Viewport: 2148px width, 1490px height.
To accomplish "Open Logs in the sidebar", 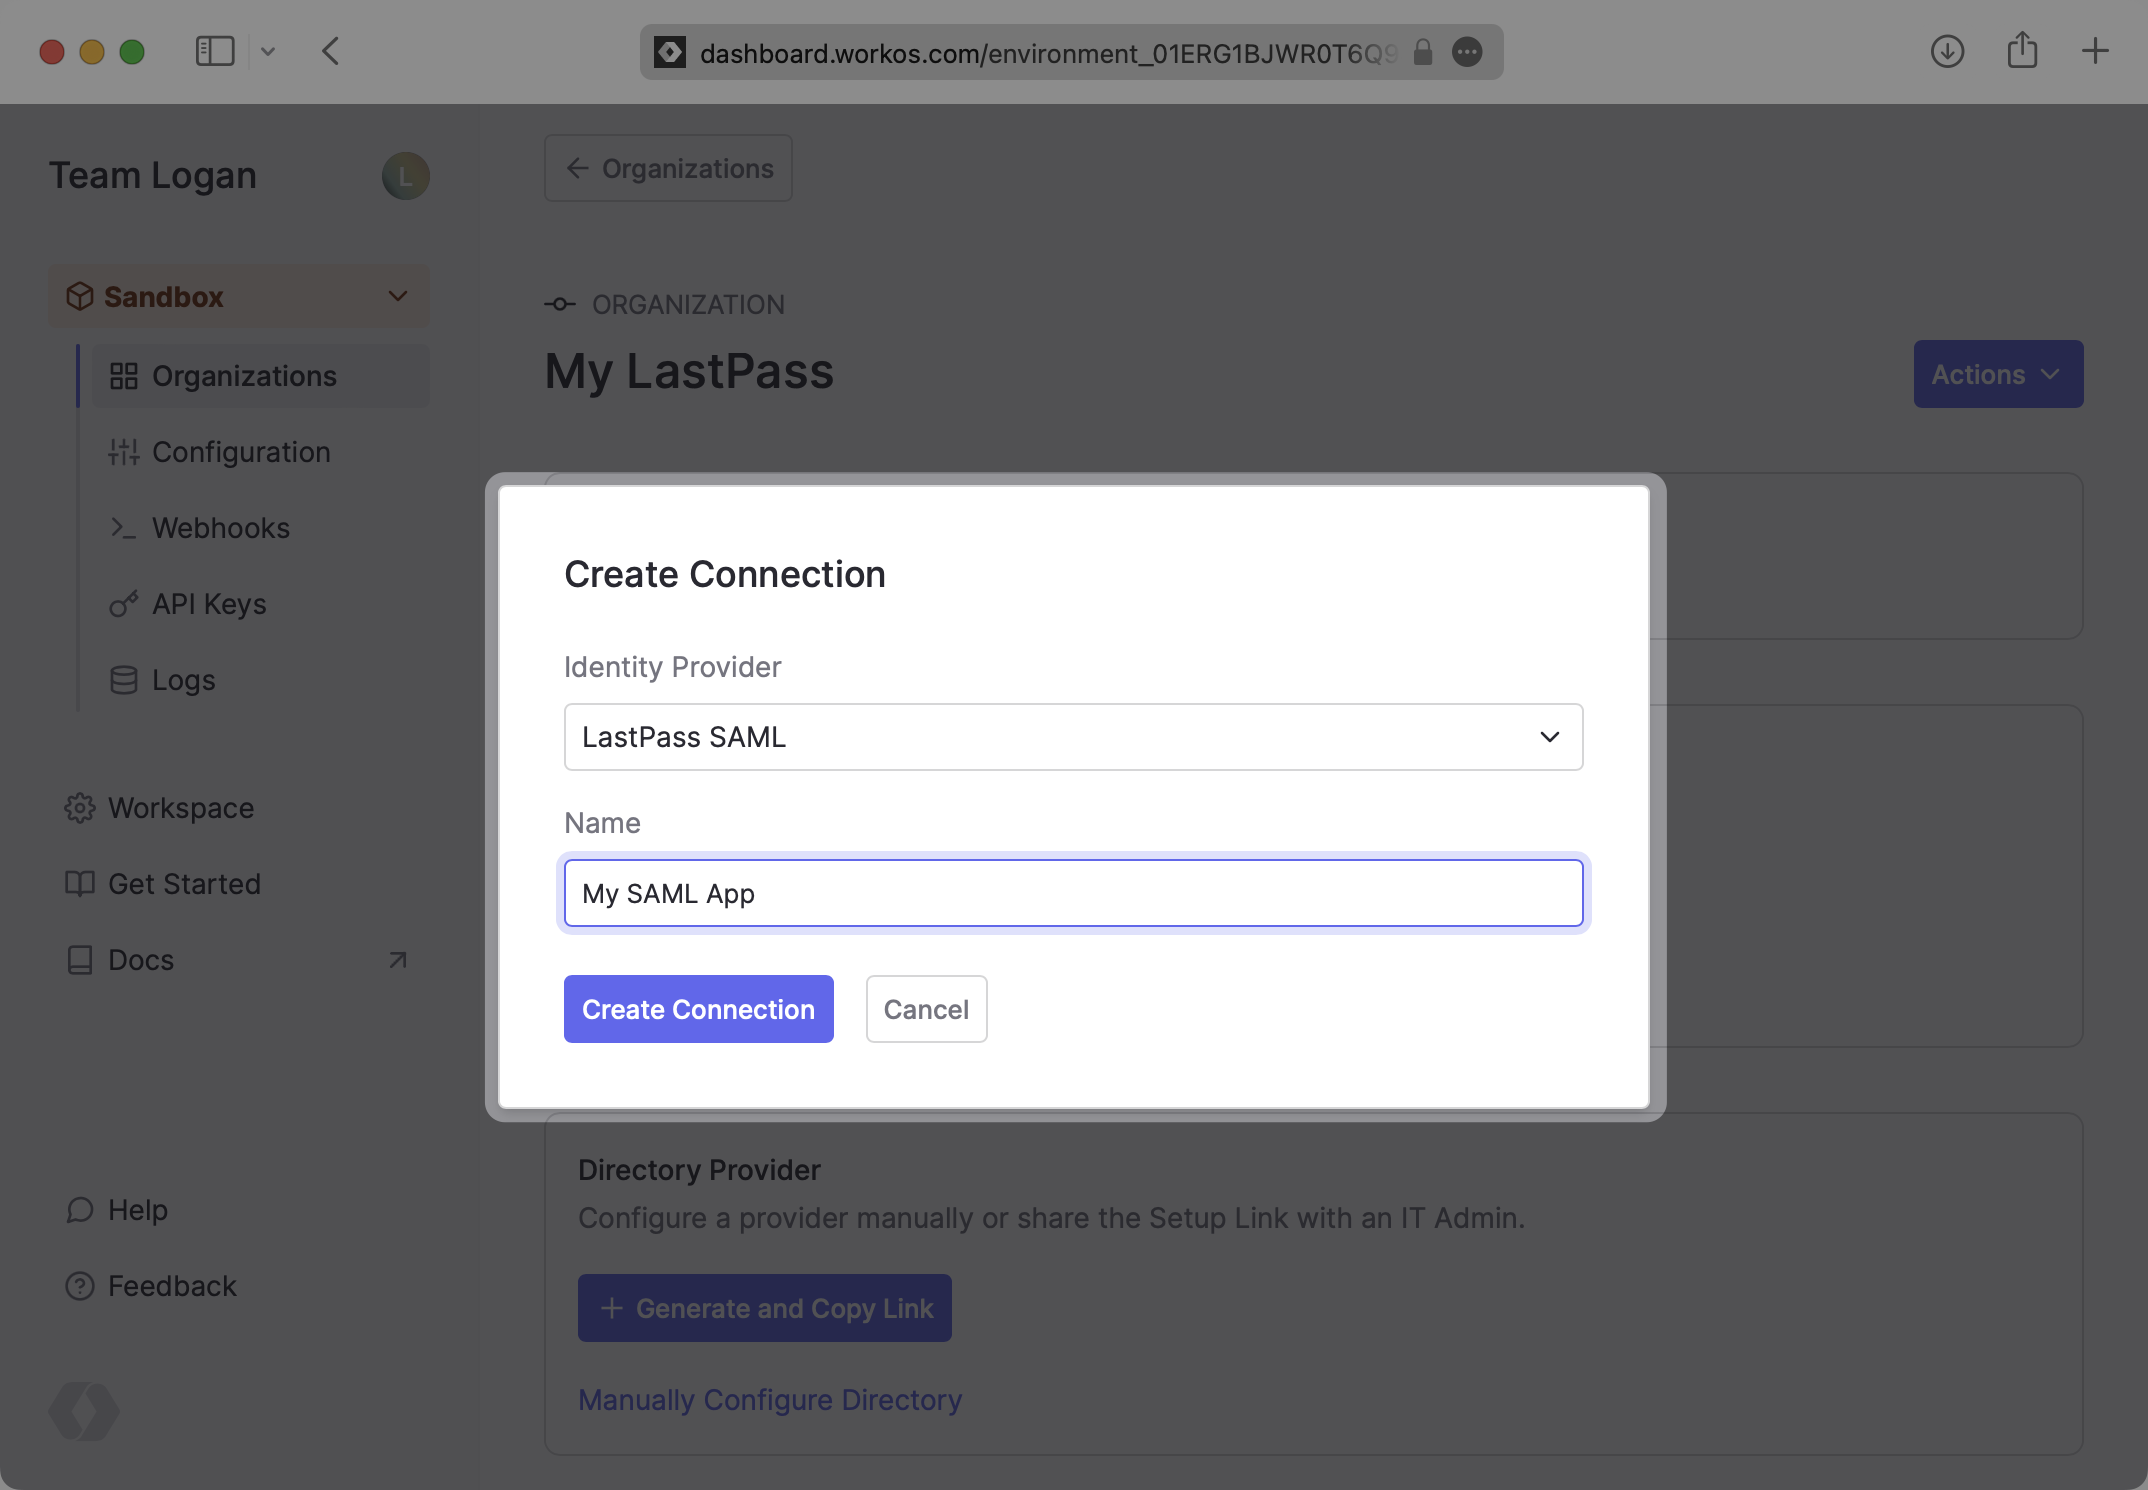I will click(183, 680).
